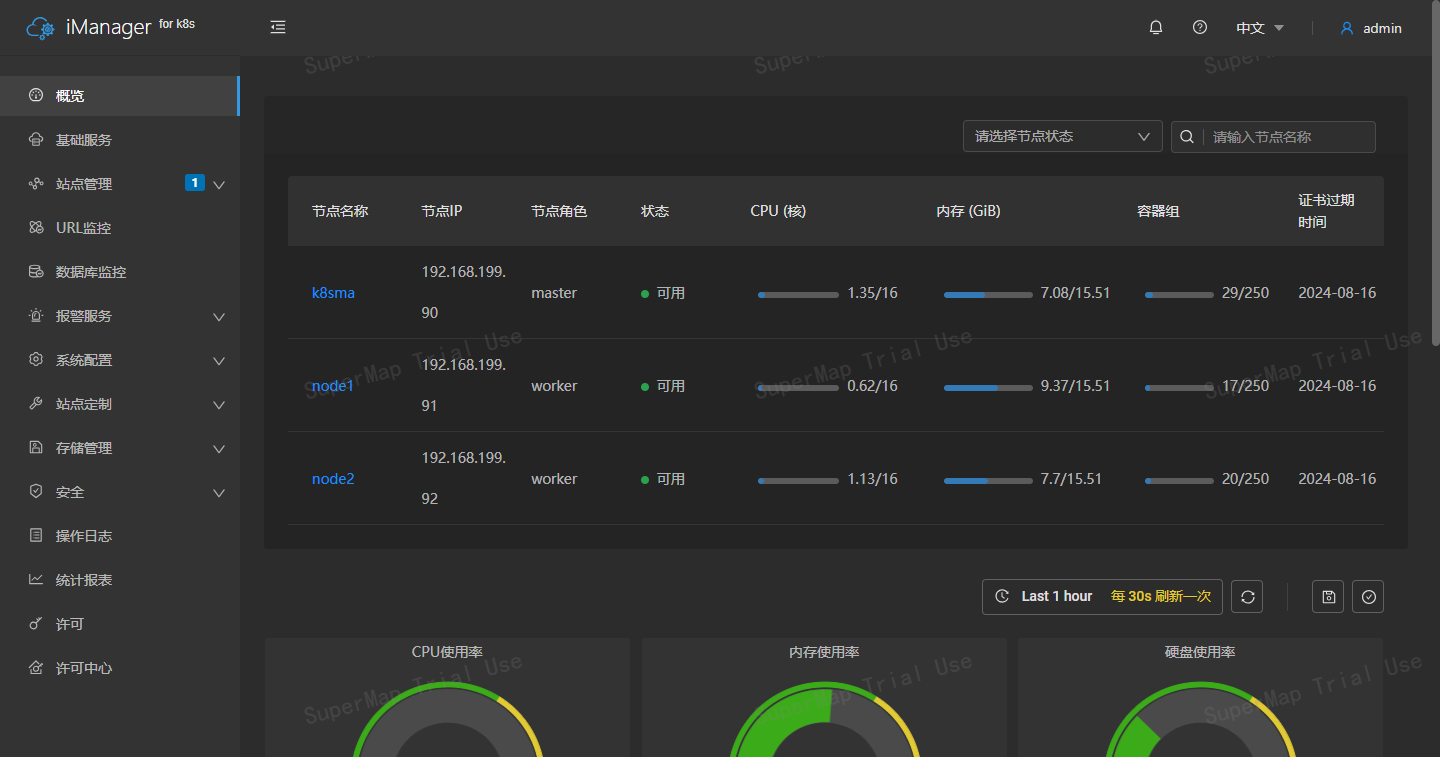Click the 内存使用率 gauge chart
The image size is (1440, 757).
pyautogui.click(x=824, y=720)
